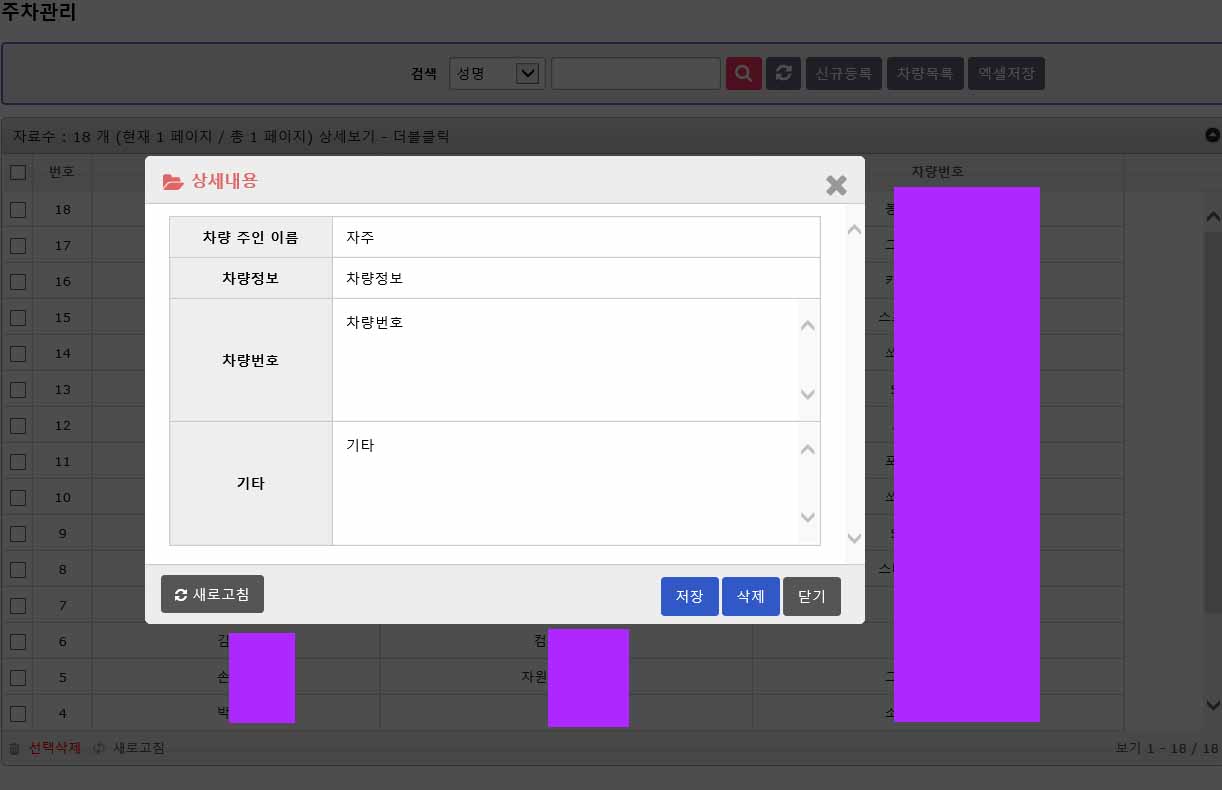Click dialog scrollbar down arrow
This screenshot has width=1222, height=790.
[x=854, y=538]
